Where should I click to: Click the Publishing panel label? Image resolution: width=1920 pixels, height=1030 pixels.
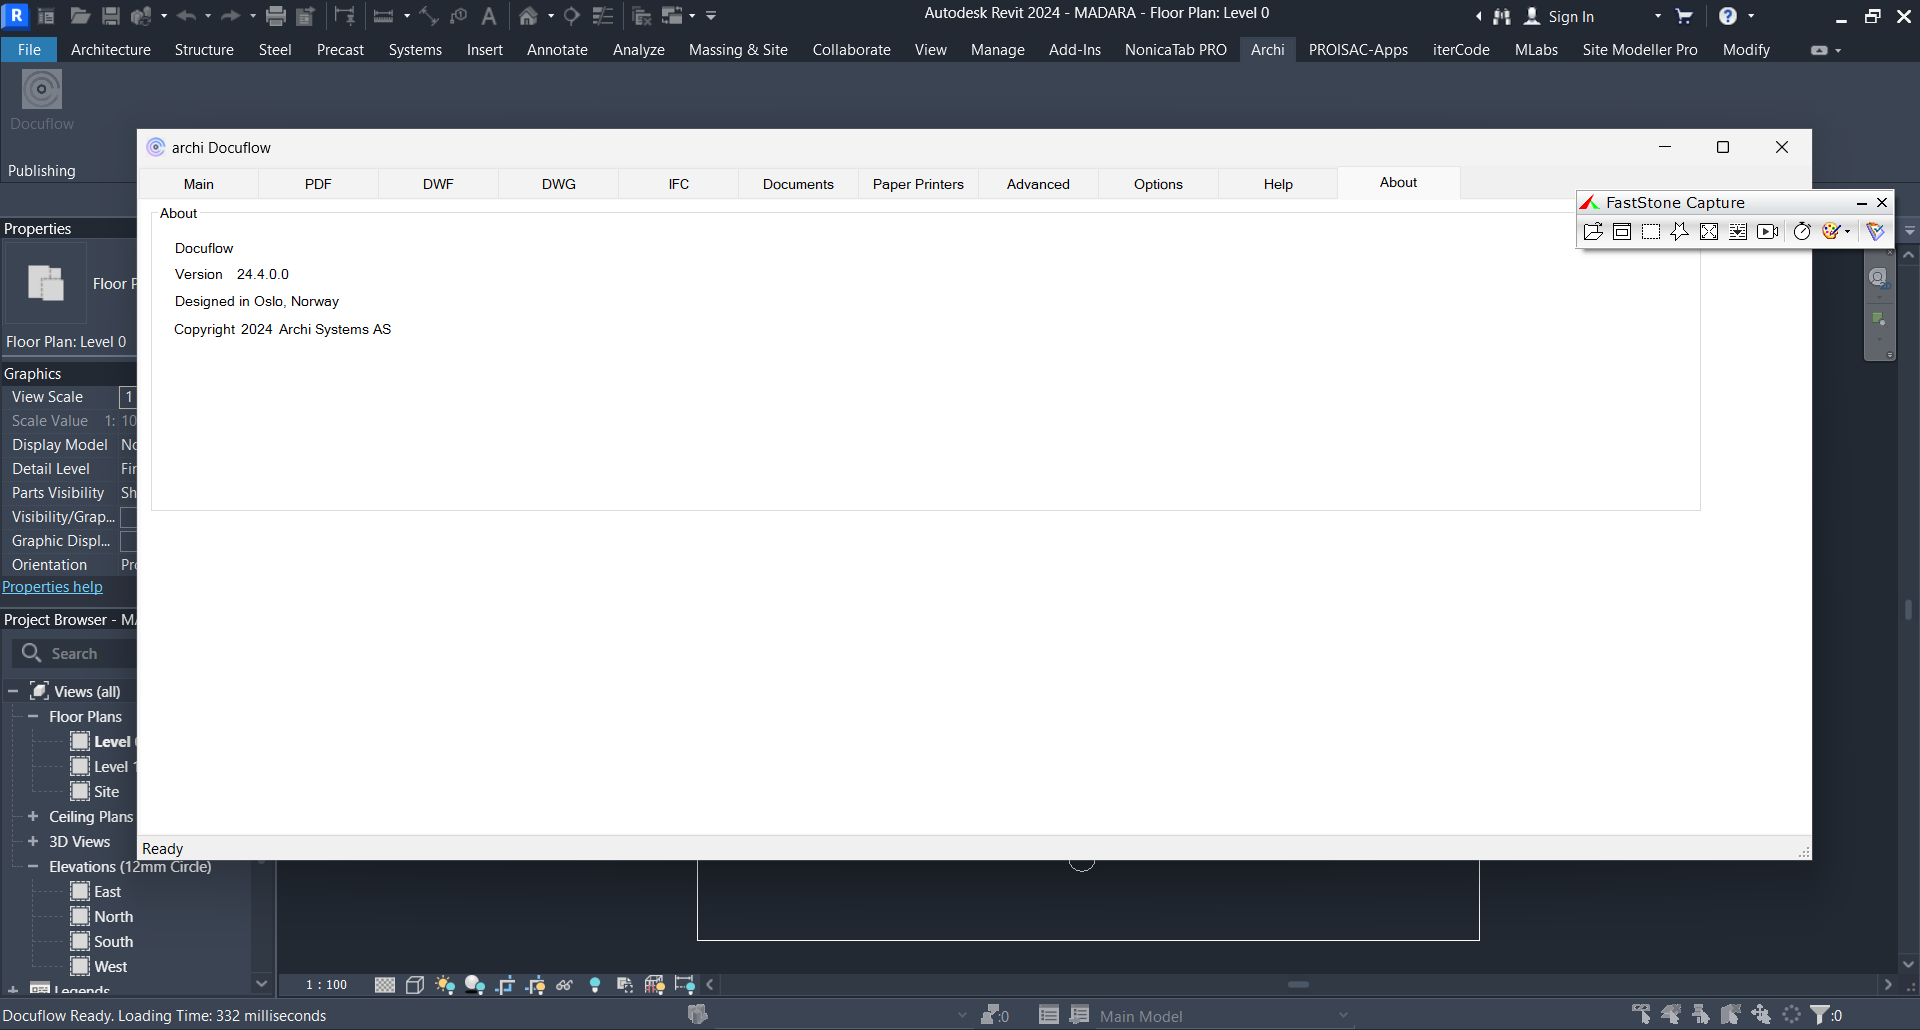[41, 171]
